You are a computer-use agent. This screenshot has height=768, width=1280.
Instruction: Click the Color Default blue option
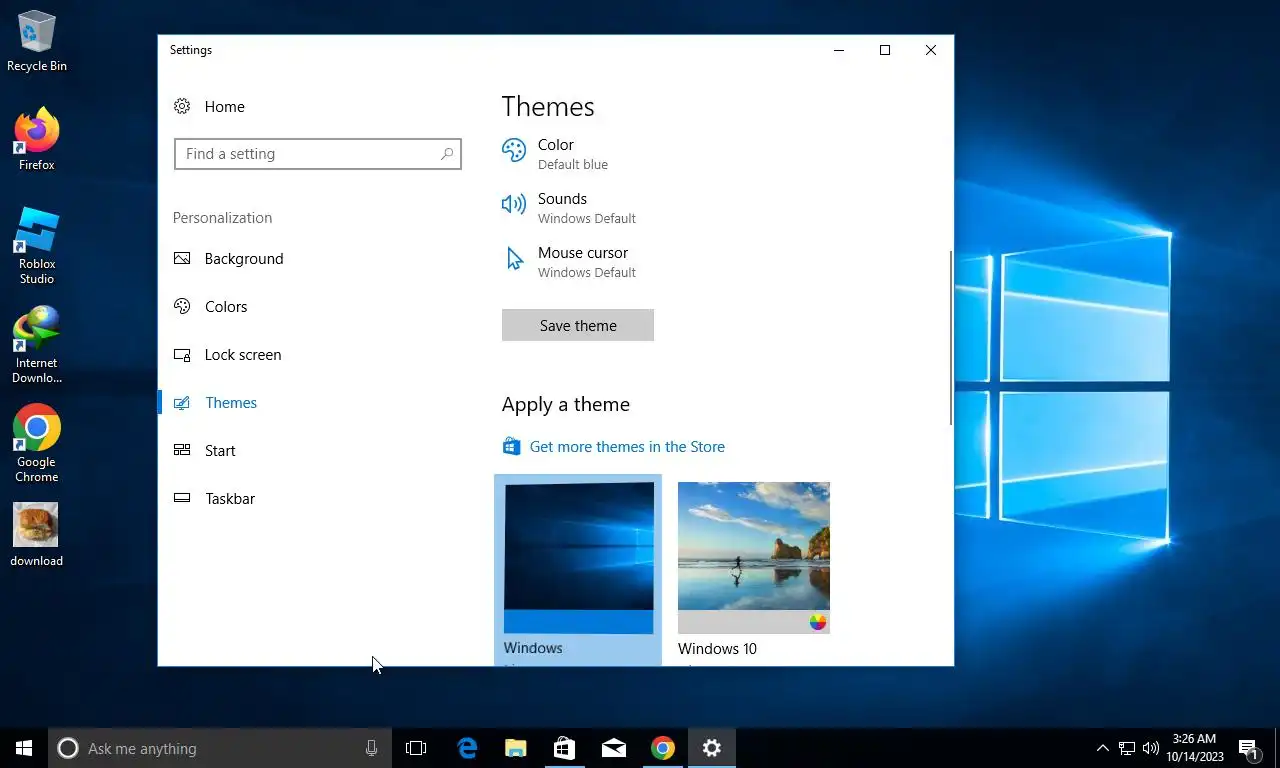[x=572, y=154]
